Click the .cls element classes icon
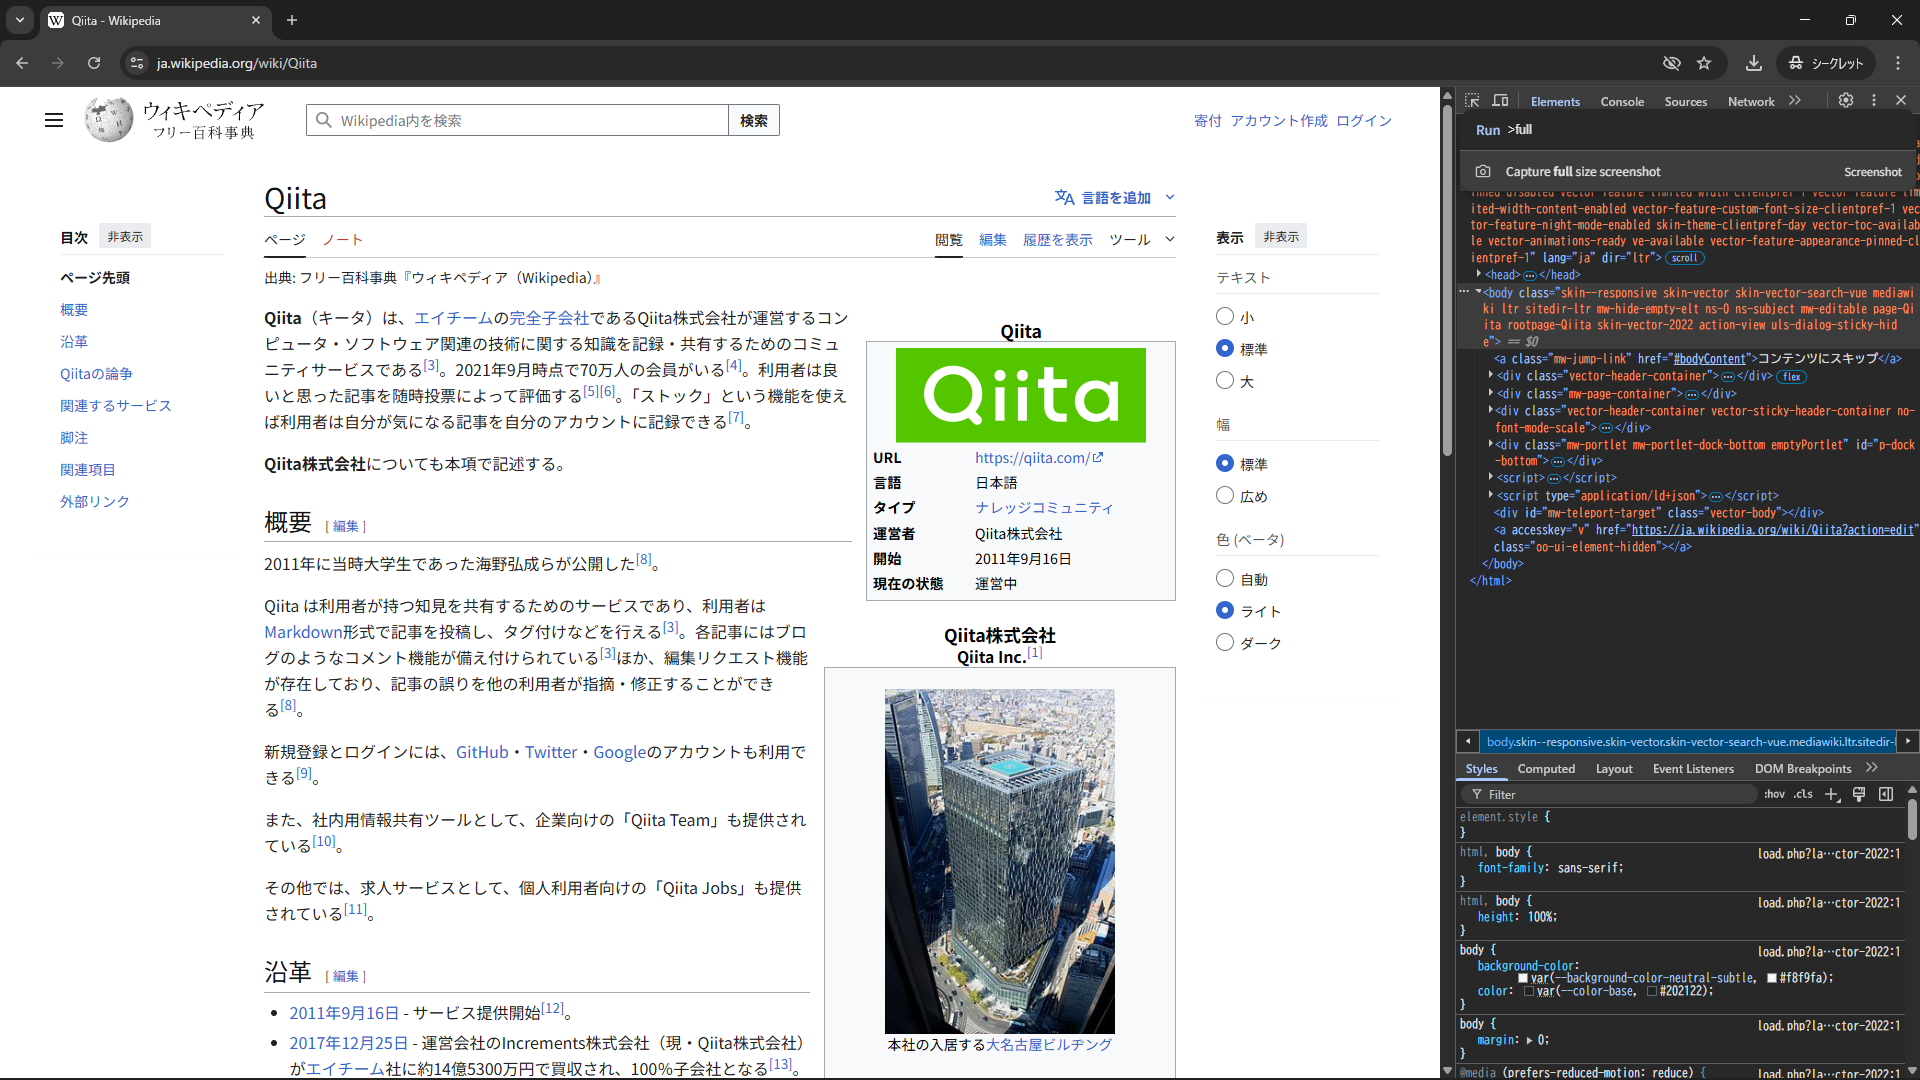This screenshot has height=1080, width=1920. click(x=1803, y=794)
